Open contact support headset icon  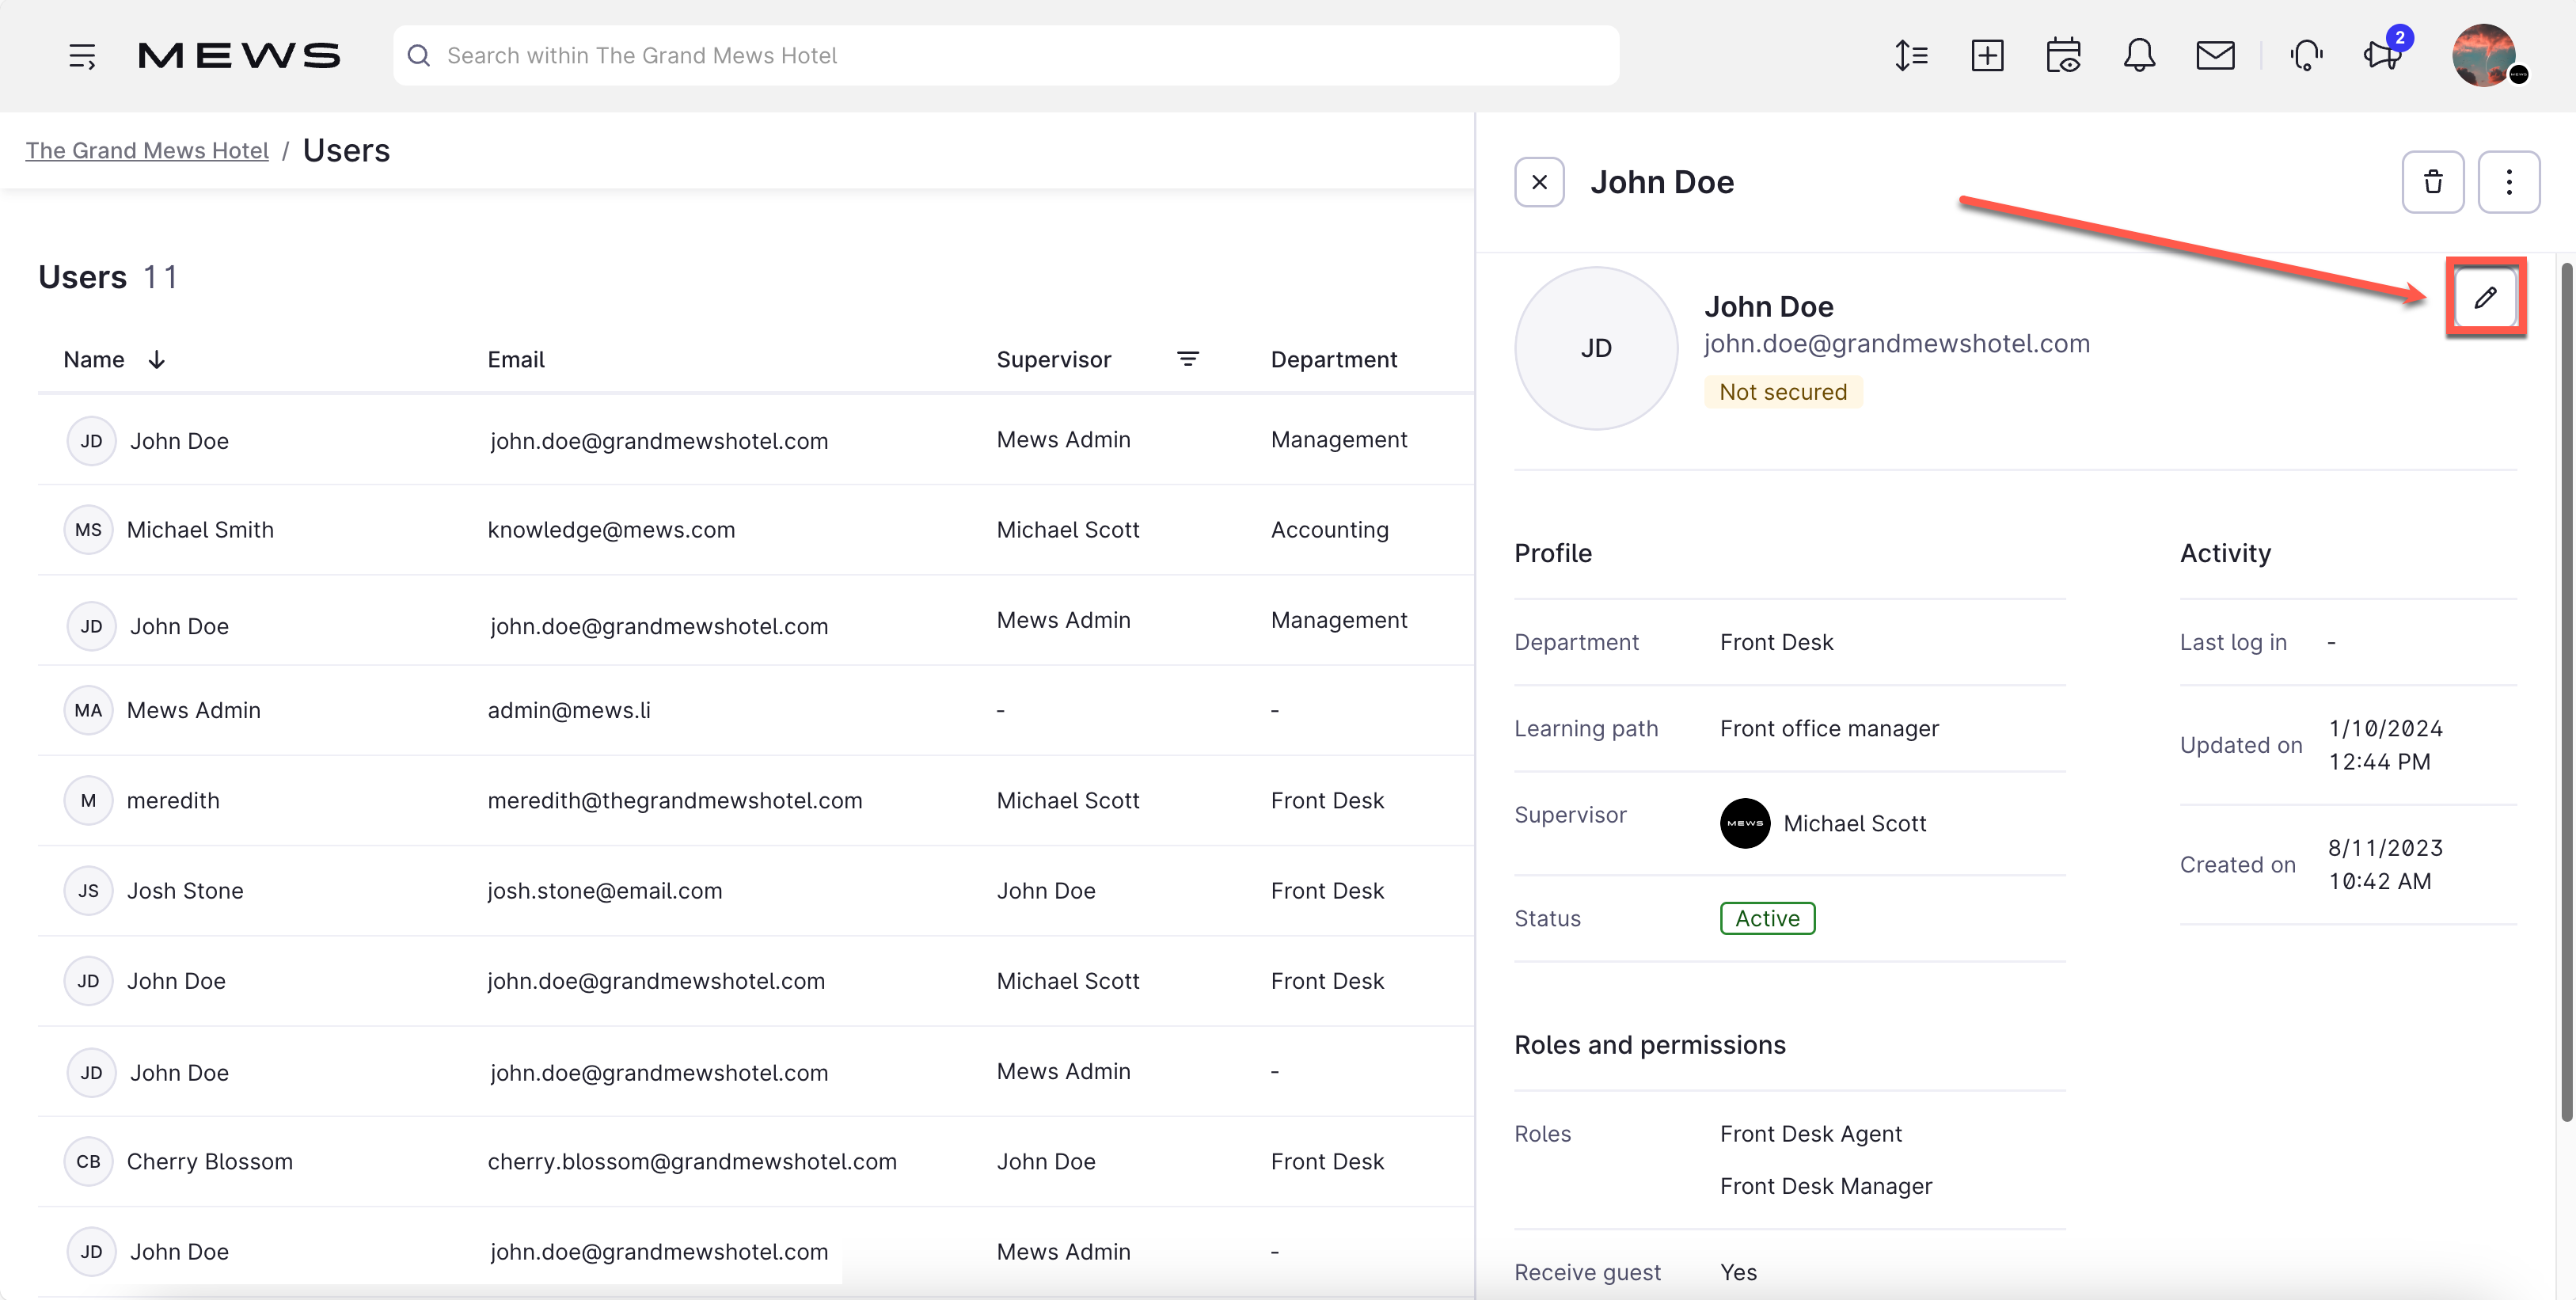2306,55
